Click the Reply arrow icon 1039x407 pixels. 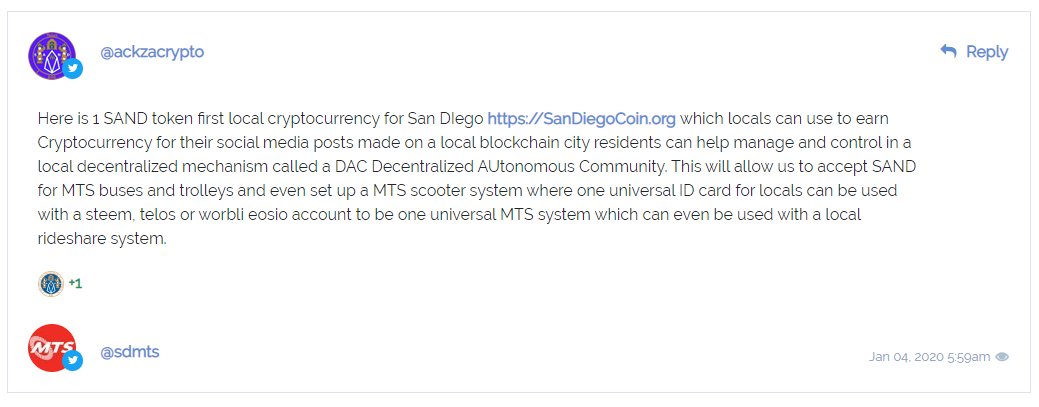coord(948,51)
